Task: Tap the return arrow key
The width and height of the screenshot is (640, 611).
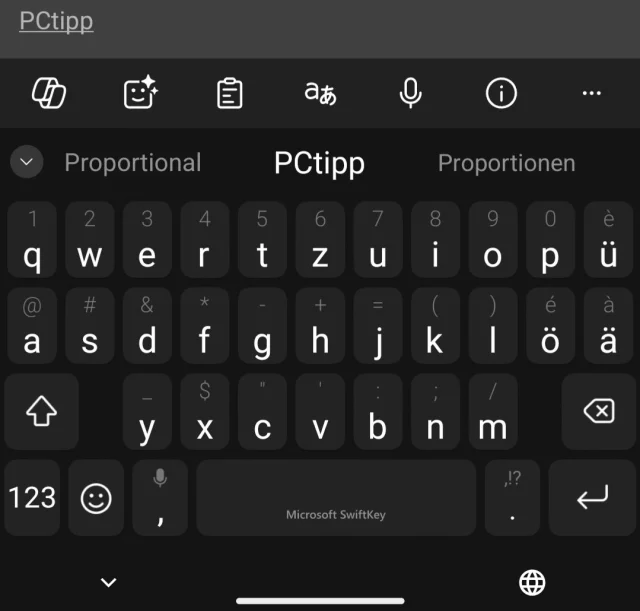Action: [592, 498]
